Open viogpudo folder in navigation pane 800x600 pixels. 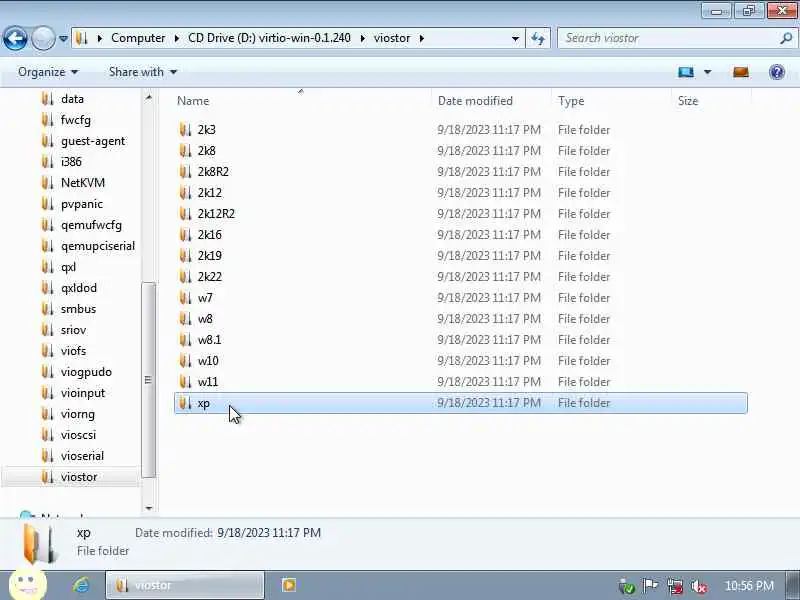pyautogui.click(x=86, y=372)
